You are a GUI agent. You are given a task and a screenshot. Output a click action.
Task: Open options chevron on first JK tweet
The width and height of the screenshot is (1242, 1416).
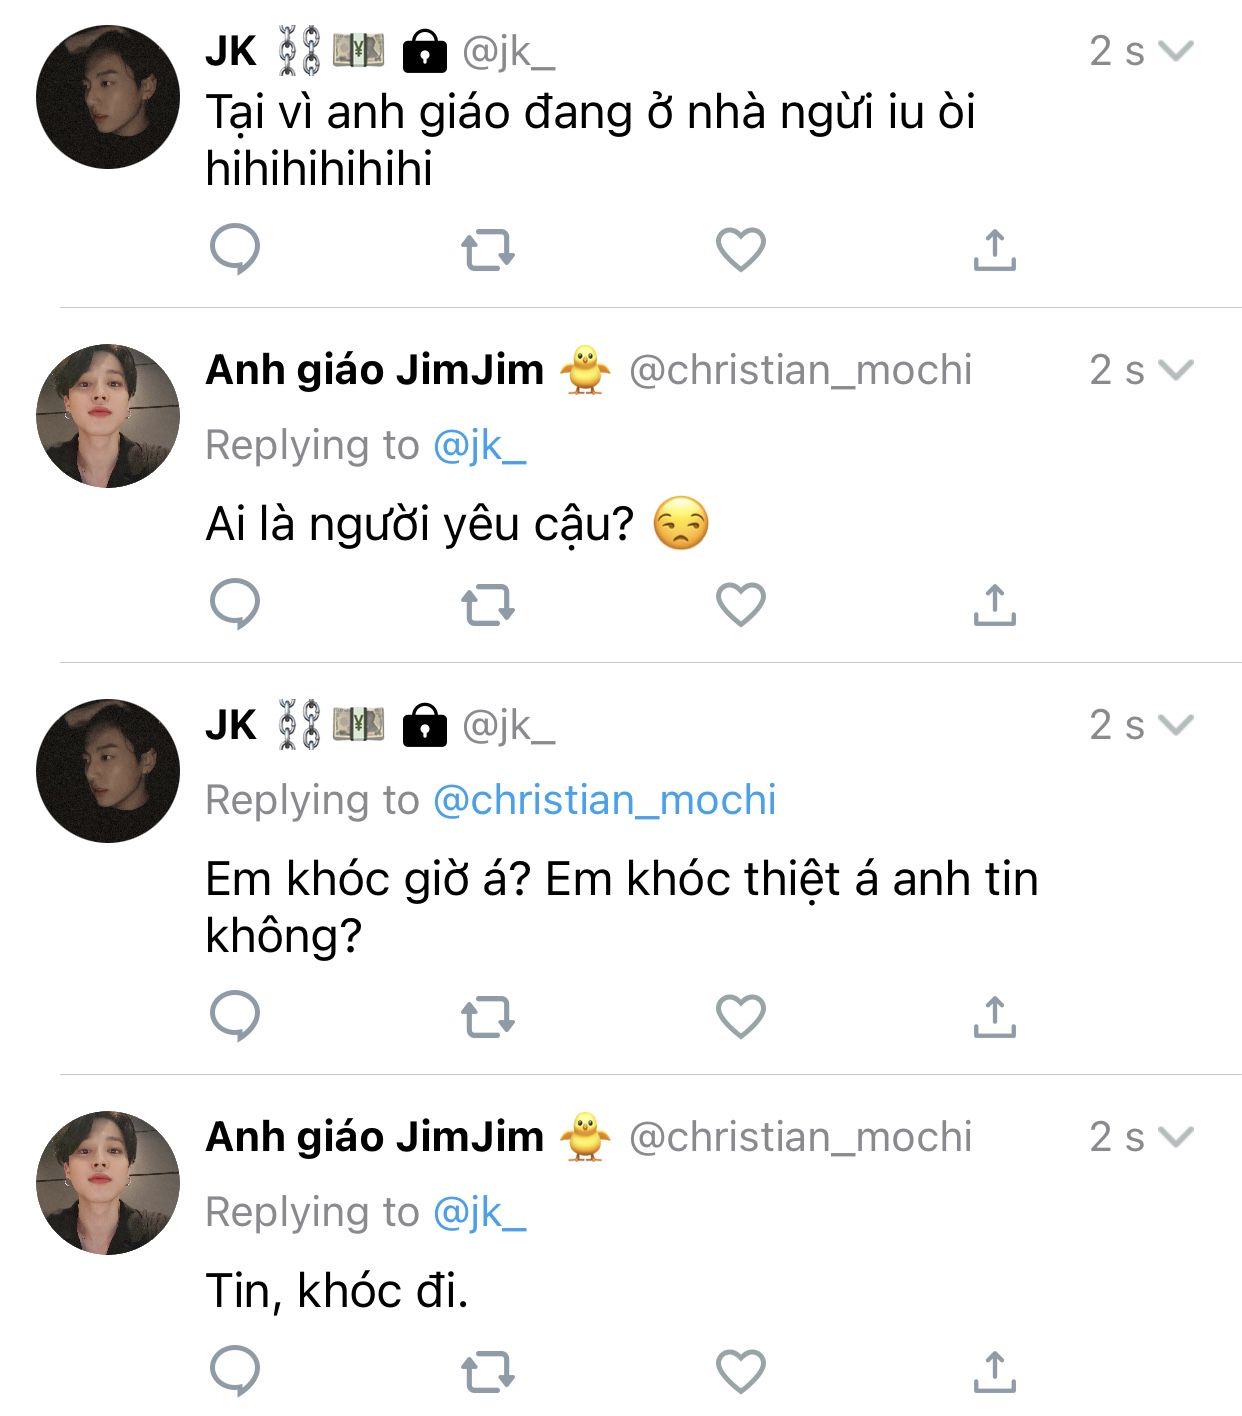[x=1176, y=50]
